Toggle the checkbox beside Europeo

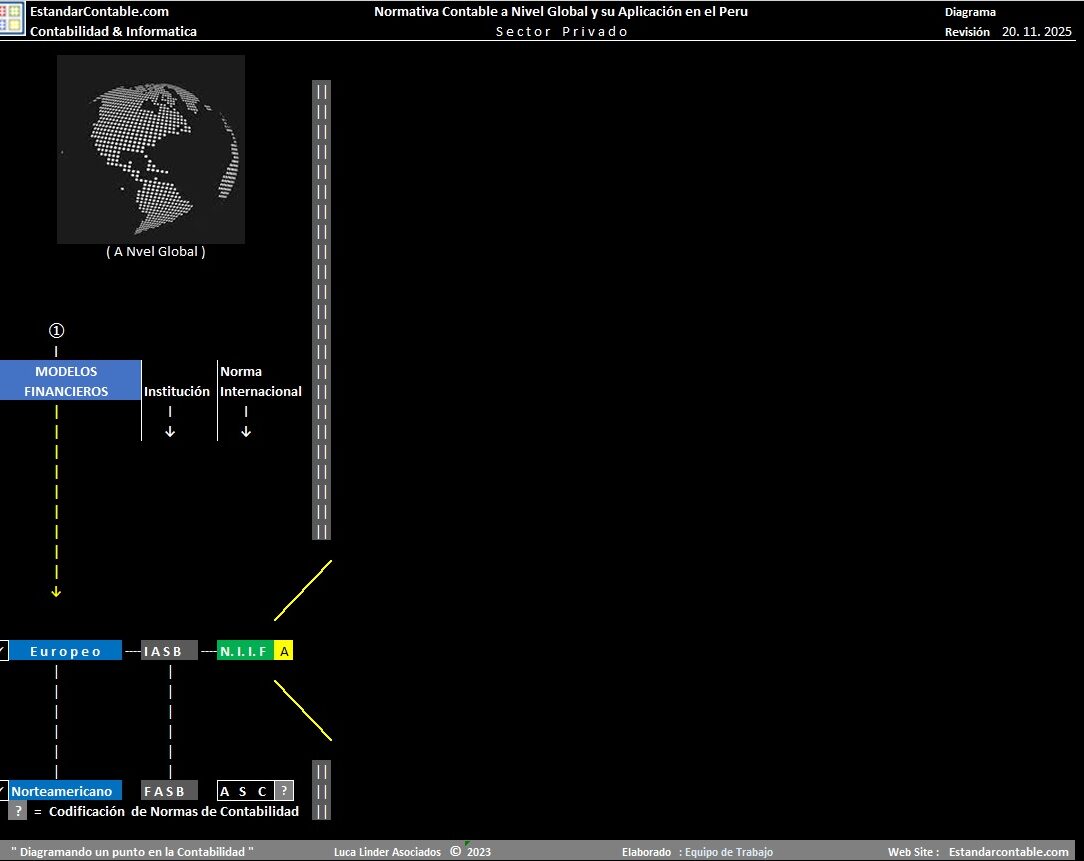click(x=3, y=651)
